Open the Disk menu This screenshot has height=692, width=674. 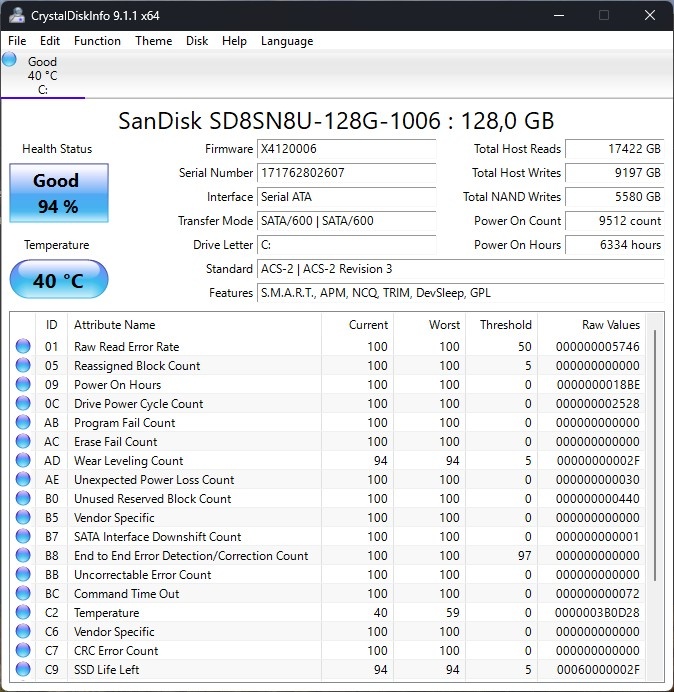point(197,41)
